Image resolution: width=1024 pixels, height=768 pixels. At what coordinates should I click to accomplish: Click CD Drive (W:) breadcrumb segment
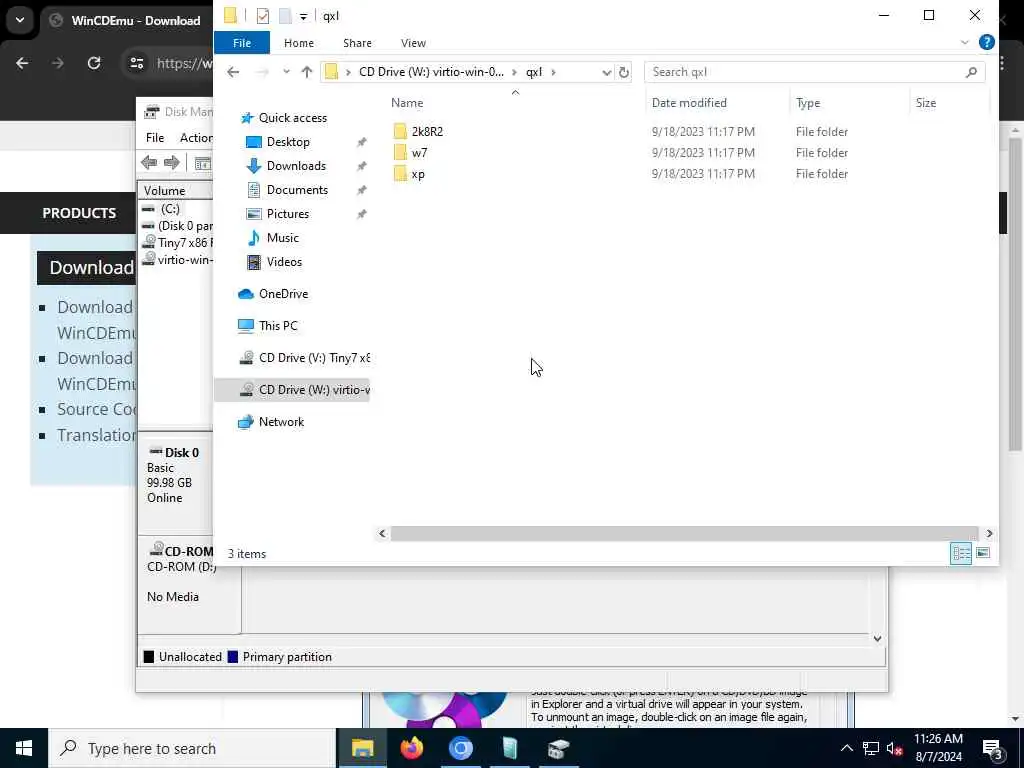[432, 72]
